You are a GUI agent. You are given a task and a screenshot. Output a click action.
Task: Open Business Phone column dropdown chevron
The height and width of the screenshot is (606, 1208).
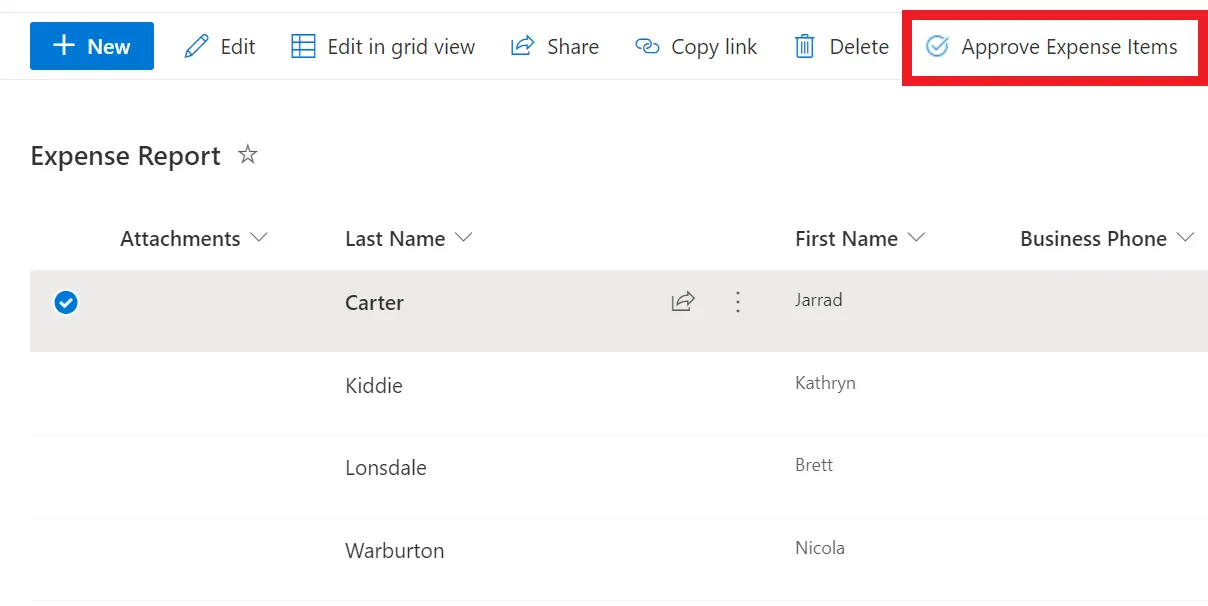click(1186, 238)
